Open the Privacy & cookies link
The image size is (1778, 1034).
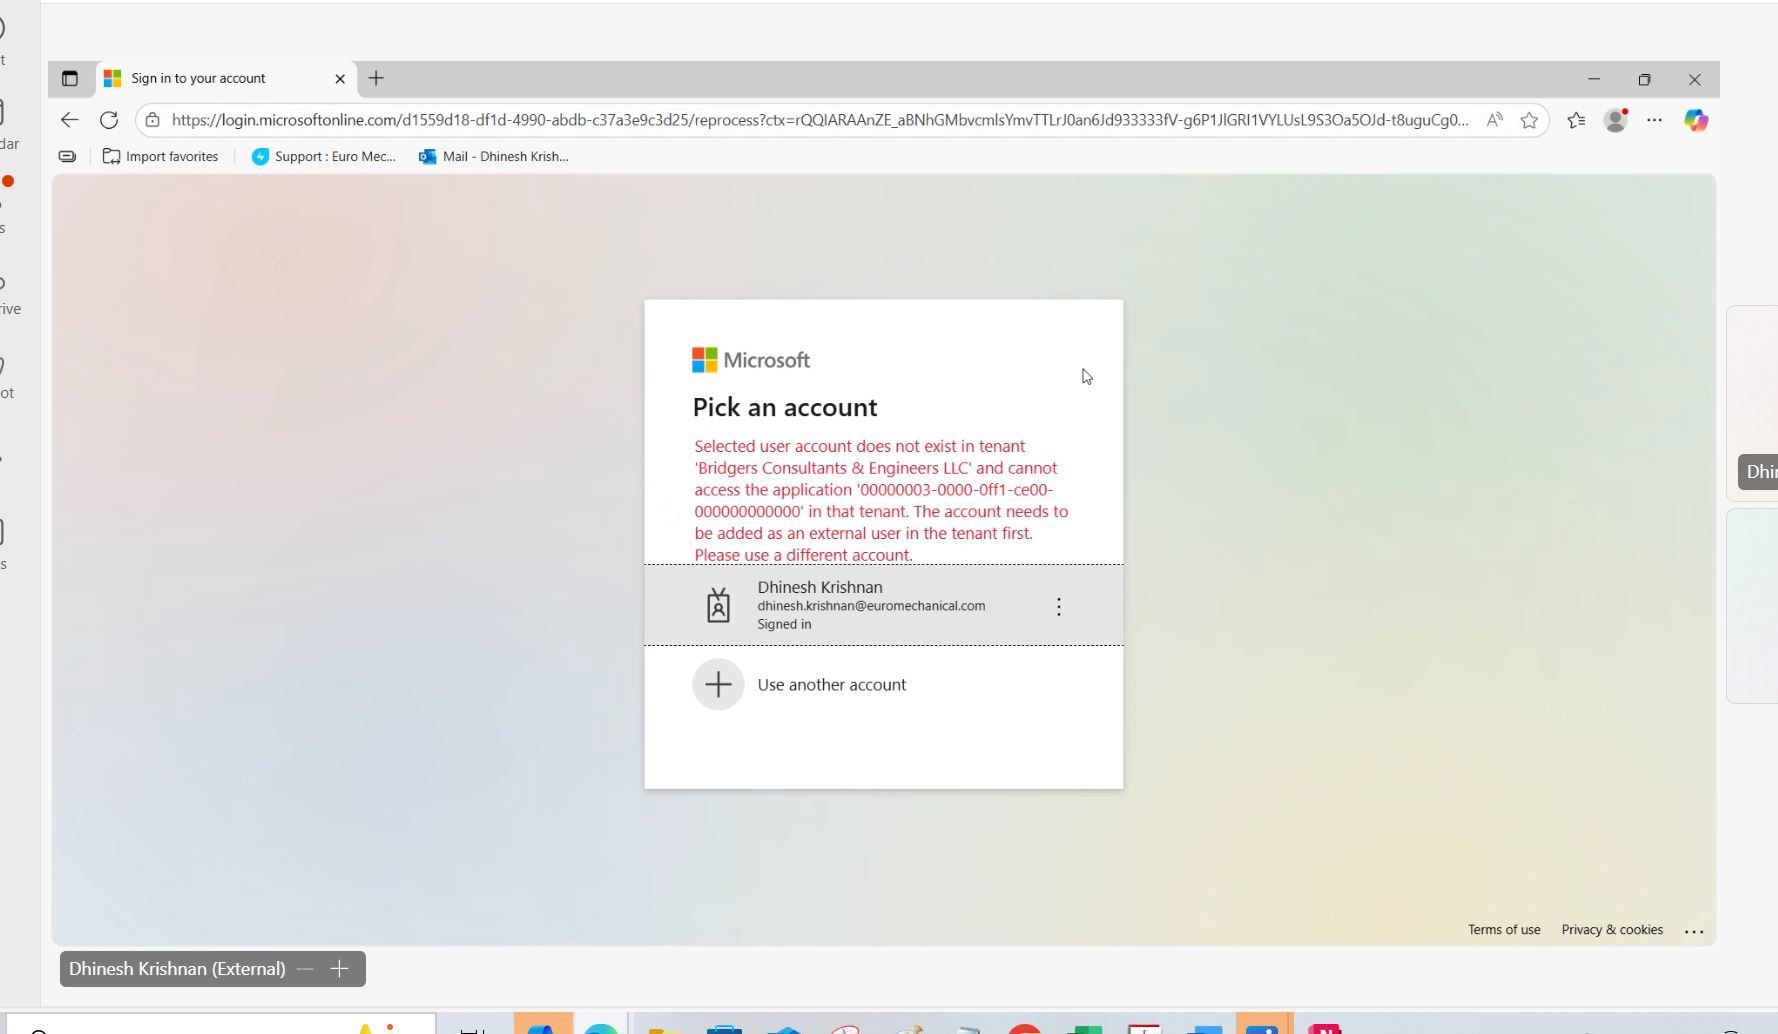click(x=1611, y=929)
